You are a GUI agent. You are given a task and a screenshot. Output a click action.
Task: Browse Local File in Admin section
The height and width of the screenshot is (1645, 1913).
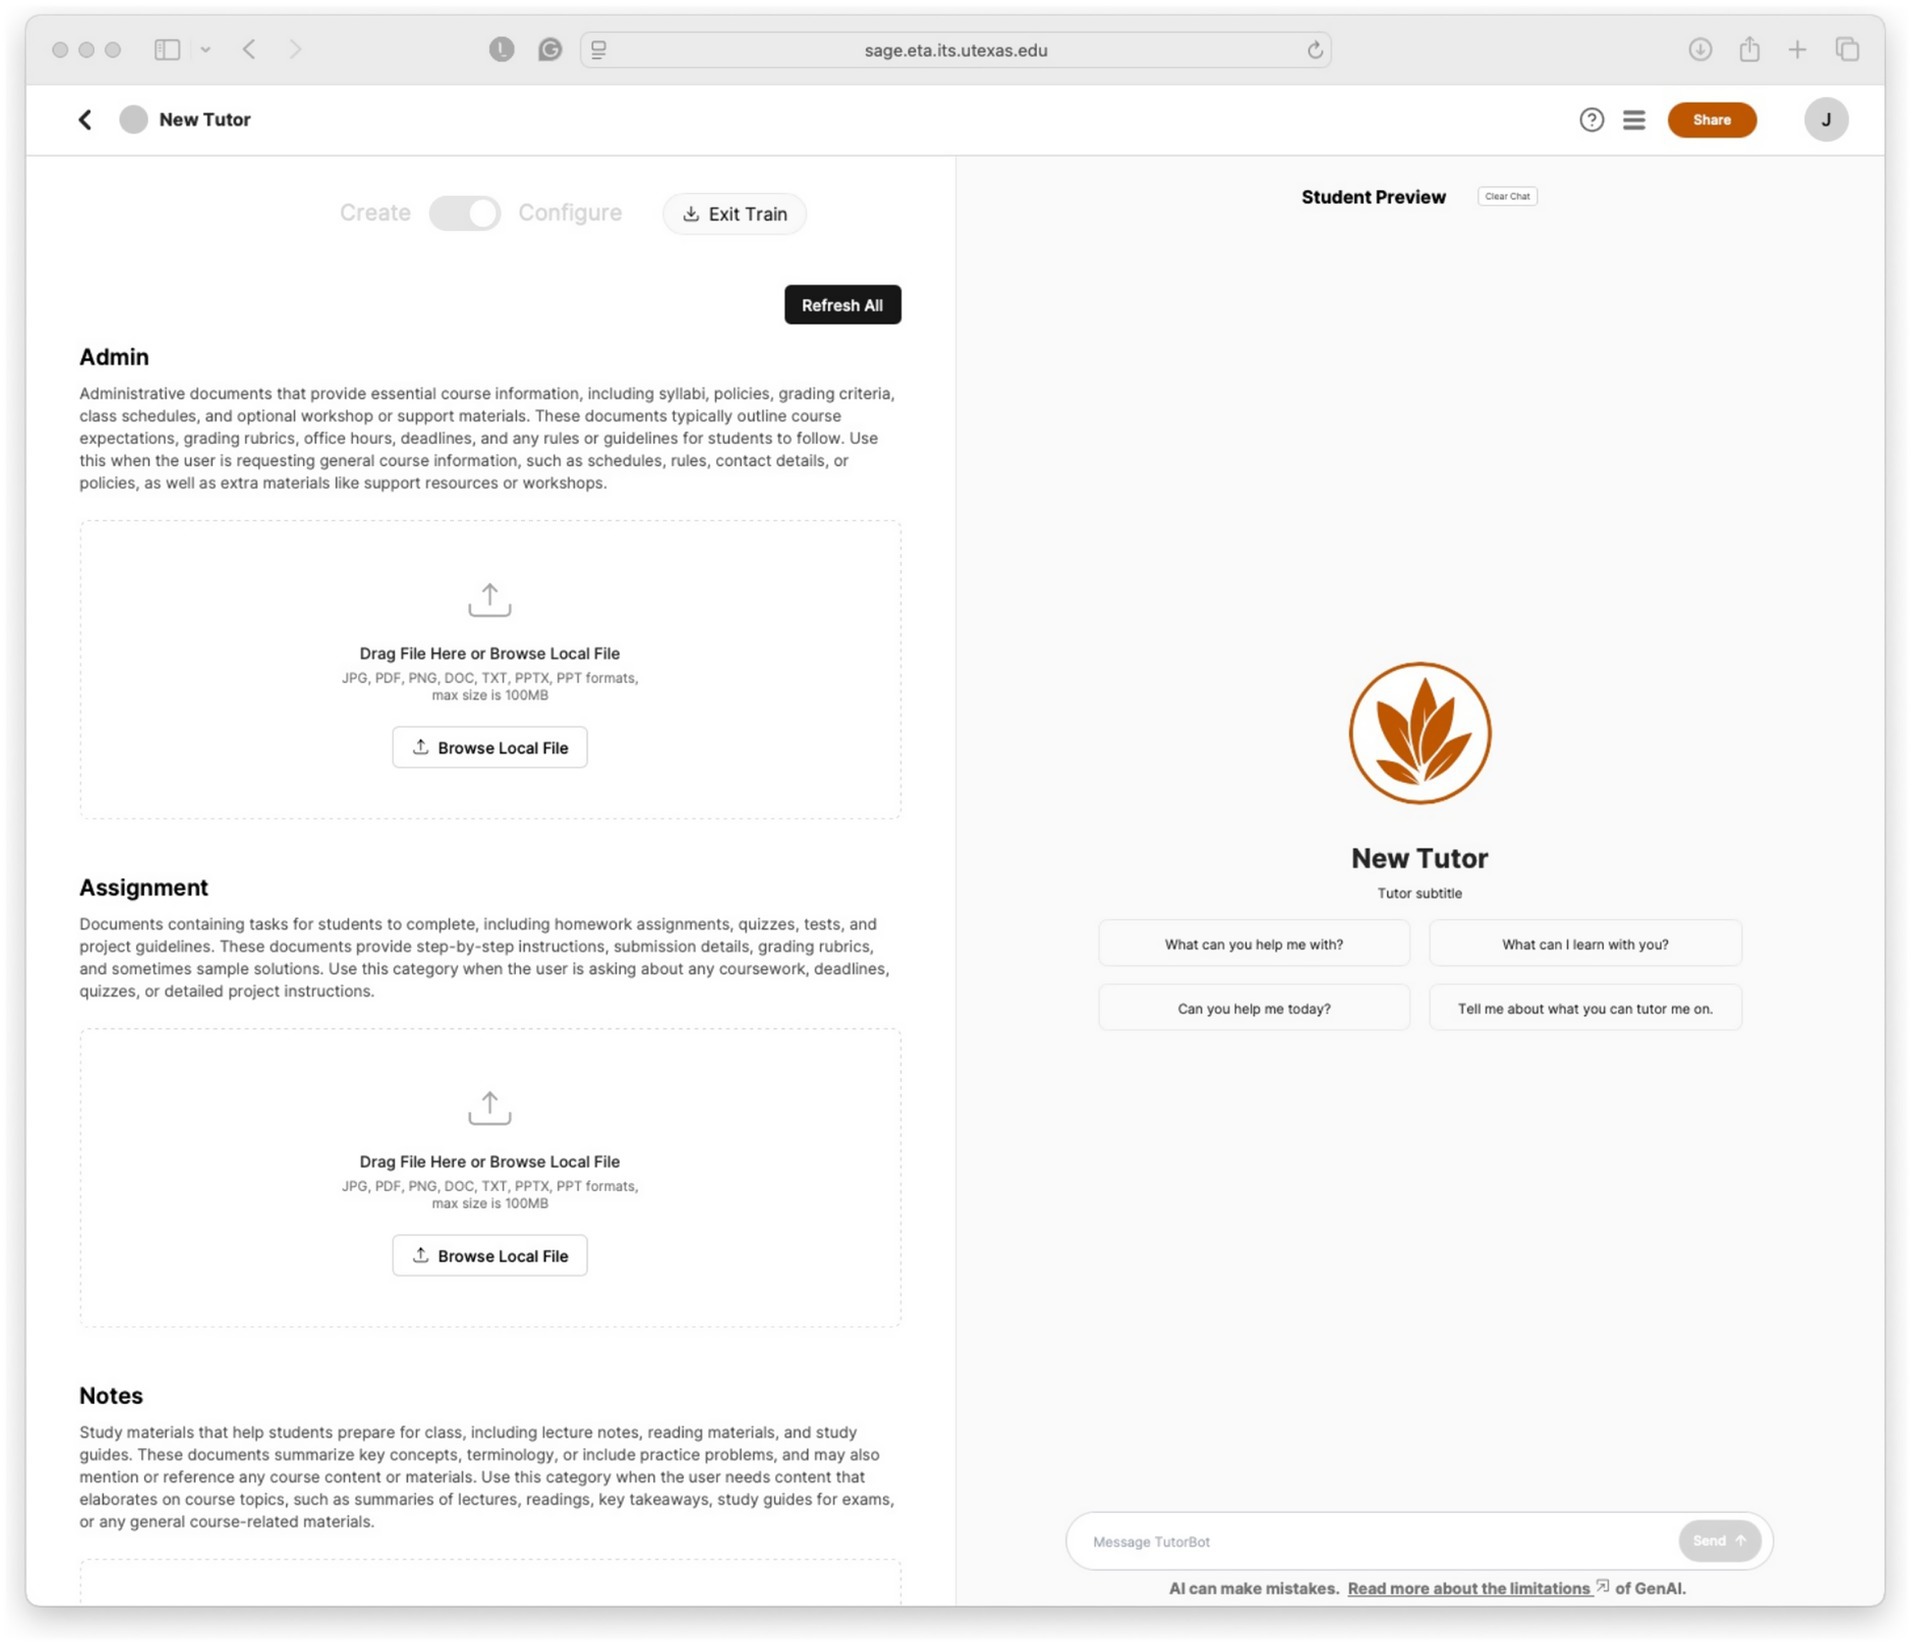[x=489, y=747]
